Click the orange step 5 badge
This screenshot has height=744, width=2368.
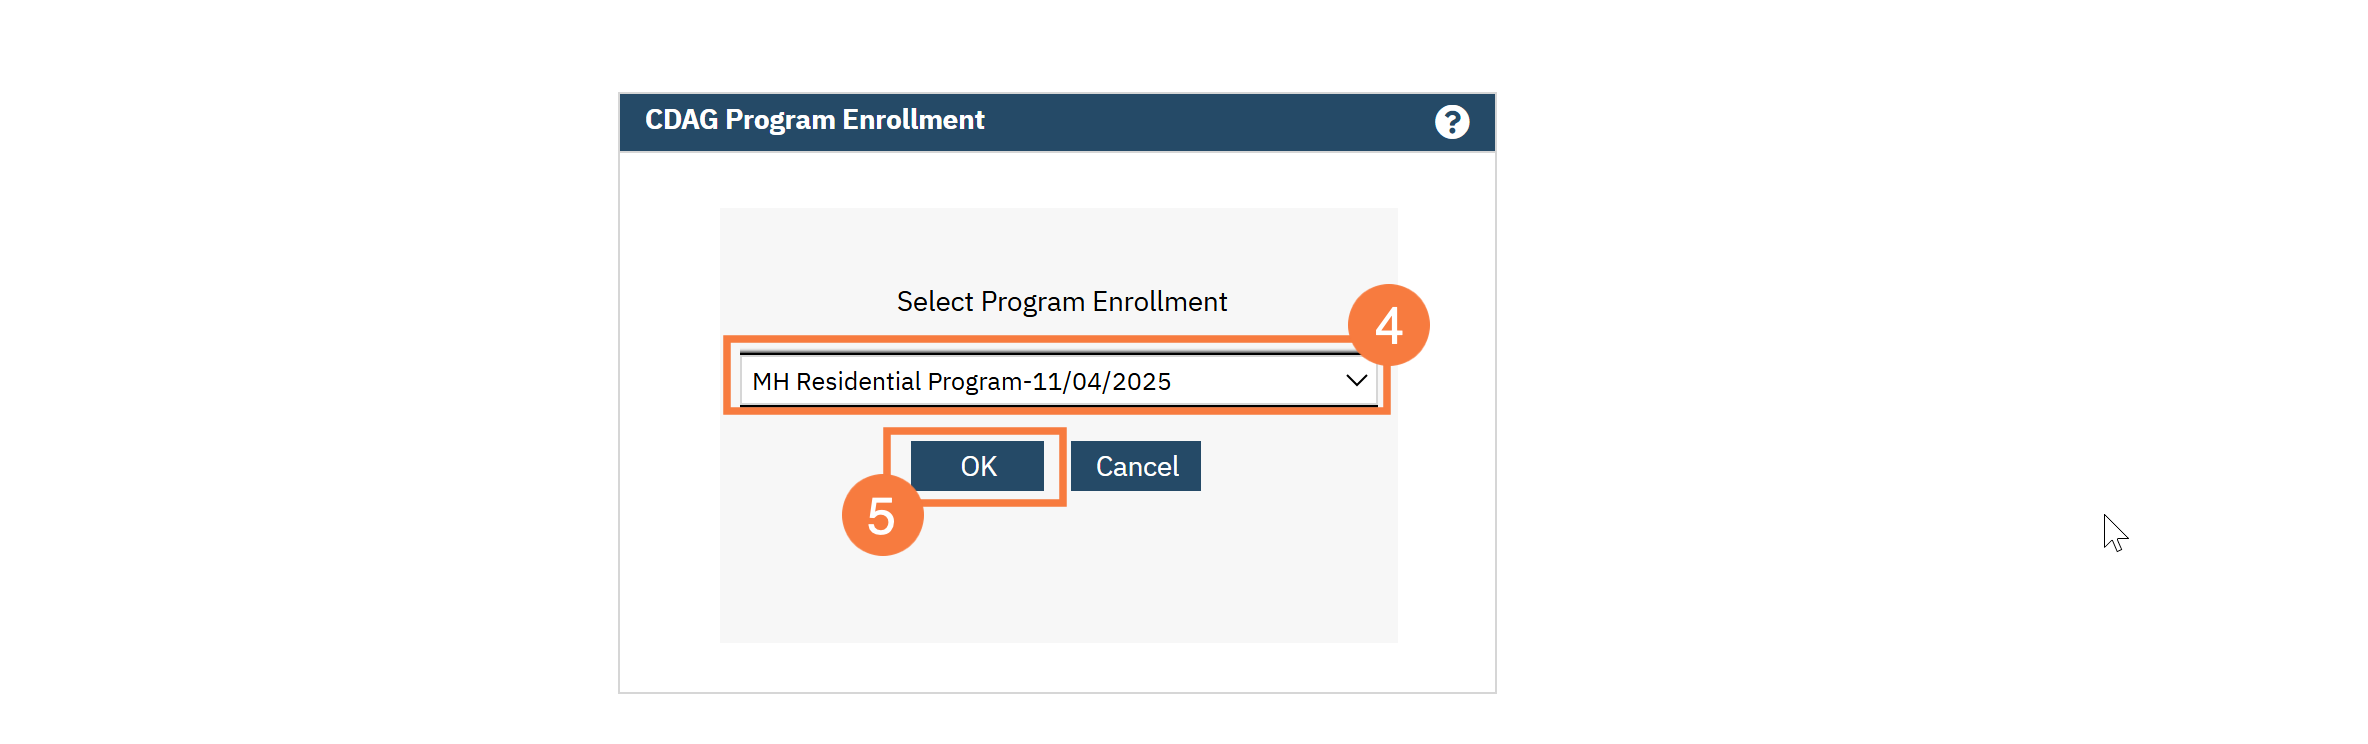coord(882,516)
